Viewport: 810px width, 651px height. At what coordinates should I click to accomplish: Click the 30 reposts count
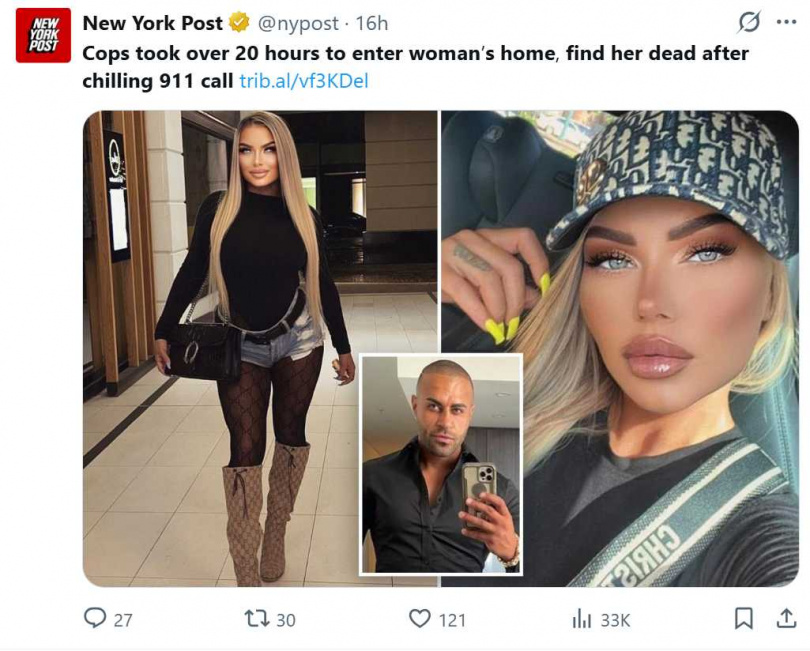tap(286, 619)
